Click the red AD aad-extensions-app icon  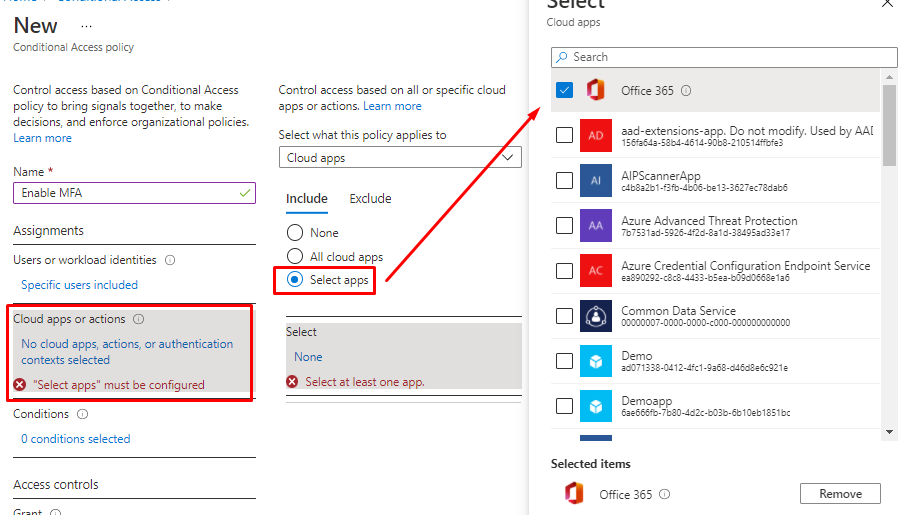pyautogui.click(x=596, y=135)
